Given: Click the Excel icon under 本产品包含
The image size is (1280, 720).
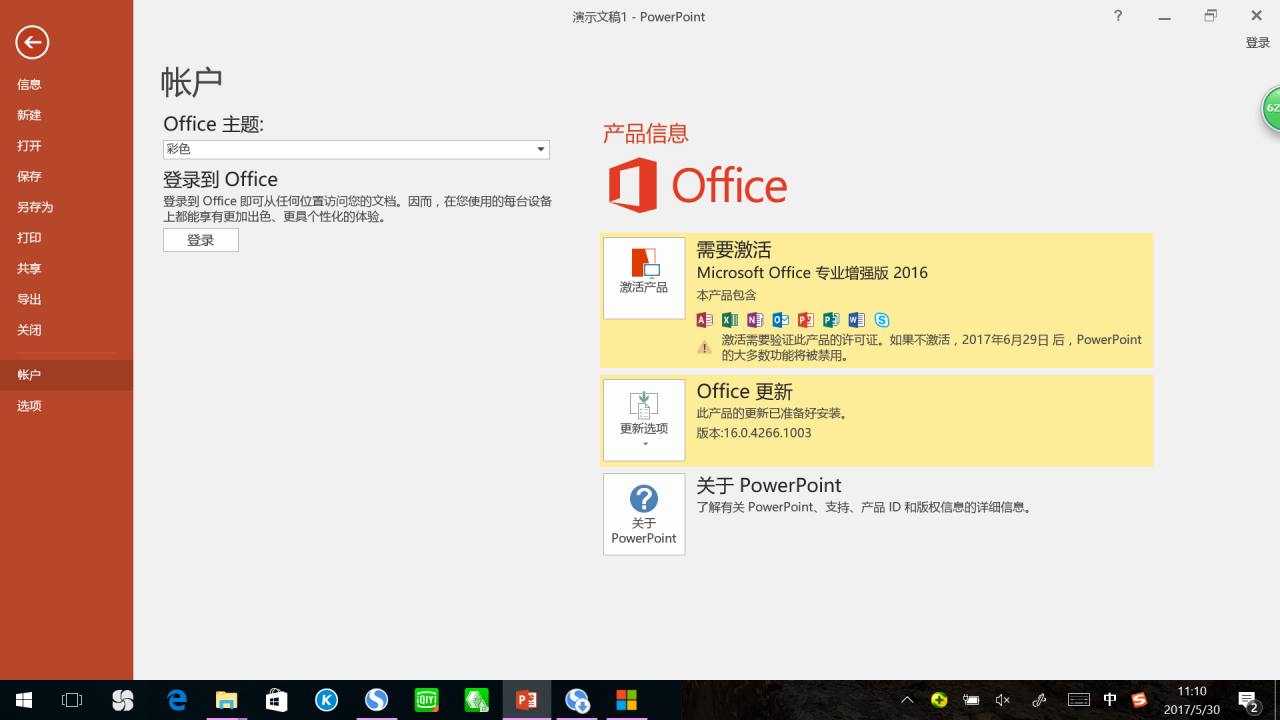Looking at the screenshot, I should pyautogui.click(x=729, y=319).
